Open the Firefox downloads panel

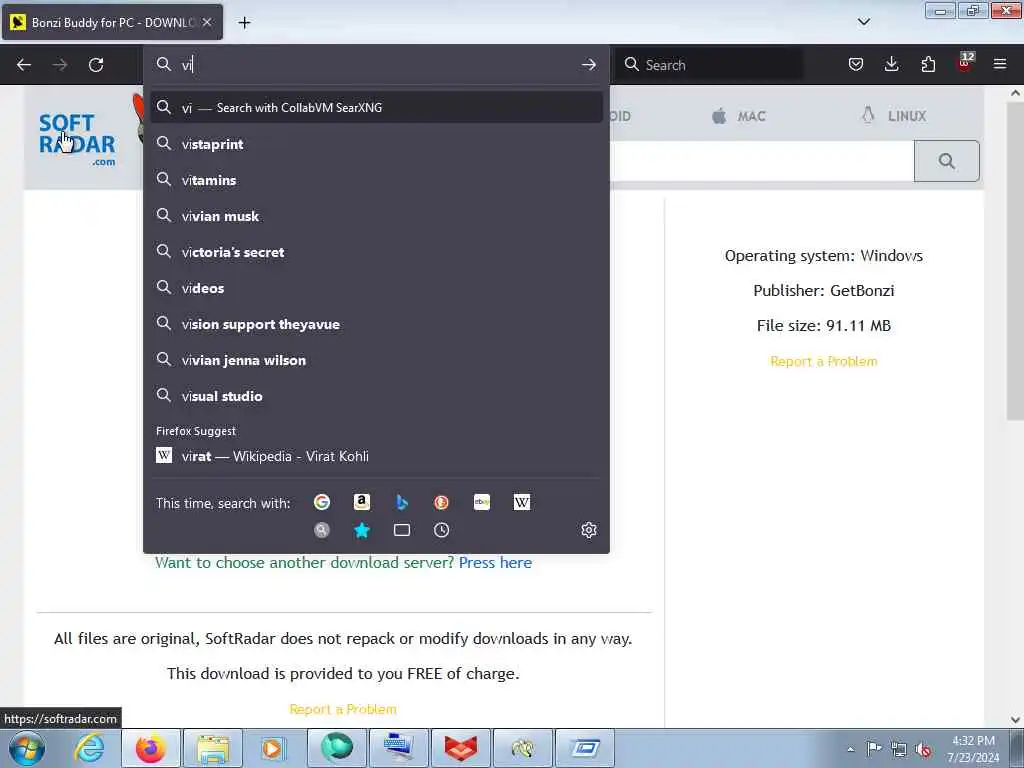891,64
